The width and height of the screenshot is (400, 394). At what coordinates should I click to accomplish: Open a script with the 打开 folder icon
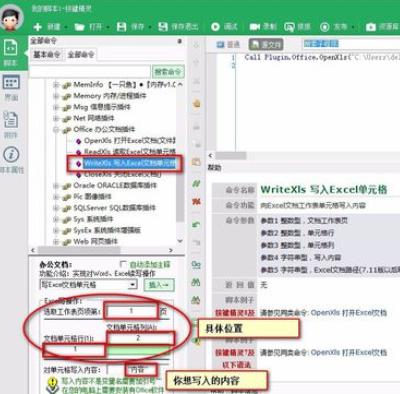coord(79,27)
